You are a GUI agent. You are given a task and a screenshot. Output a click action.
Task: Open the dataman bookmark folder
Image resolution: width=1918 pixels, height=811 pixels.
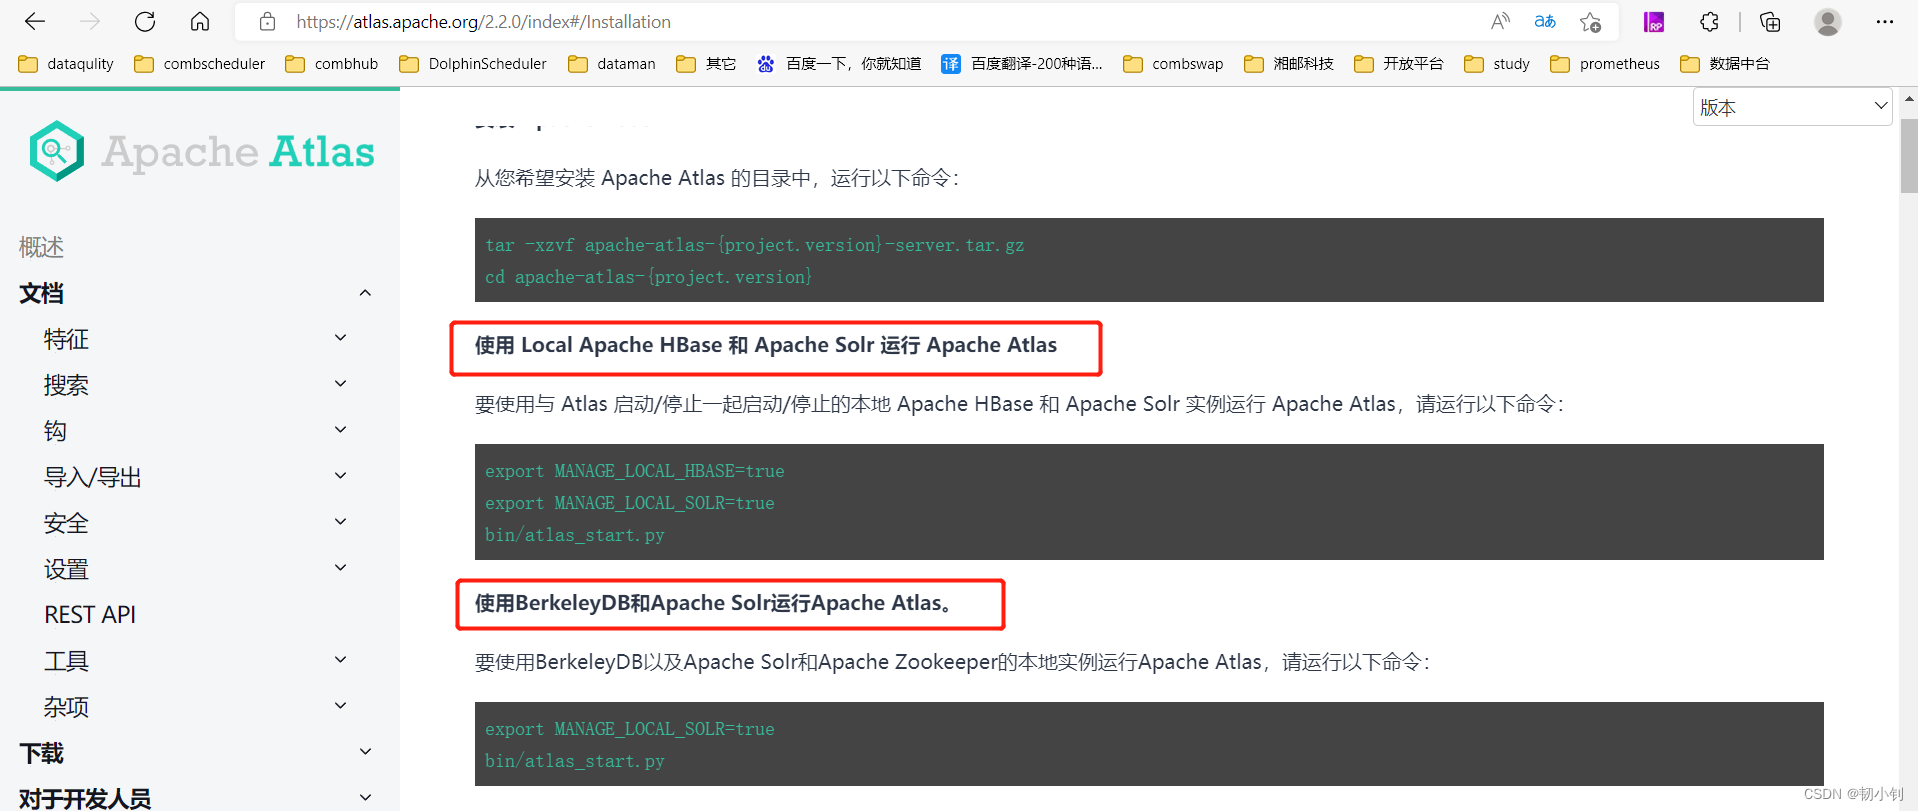(612, 64)
